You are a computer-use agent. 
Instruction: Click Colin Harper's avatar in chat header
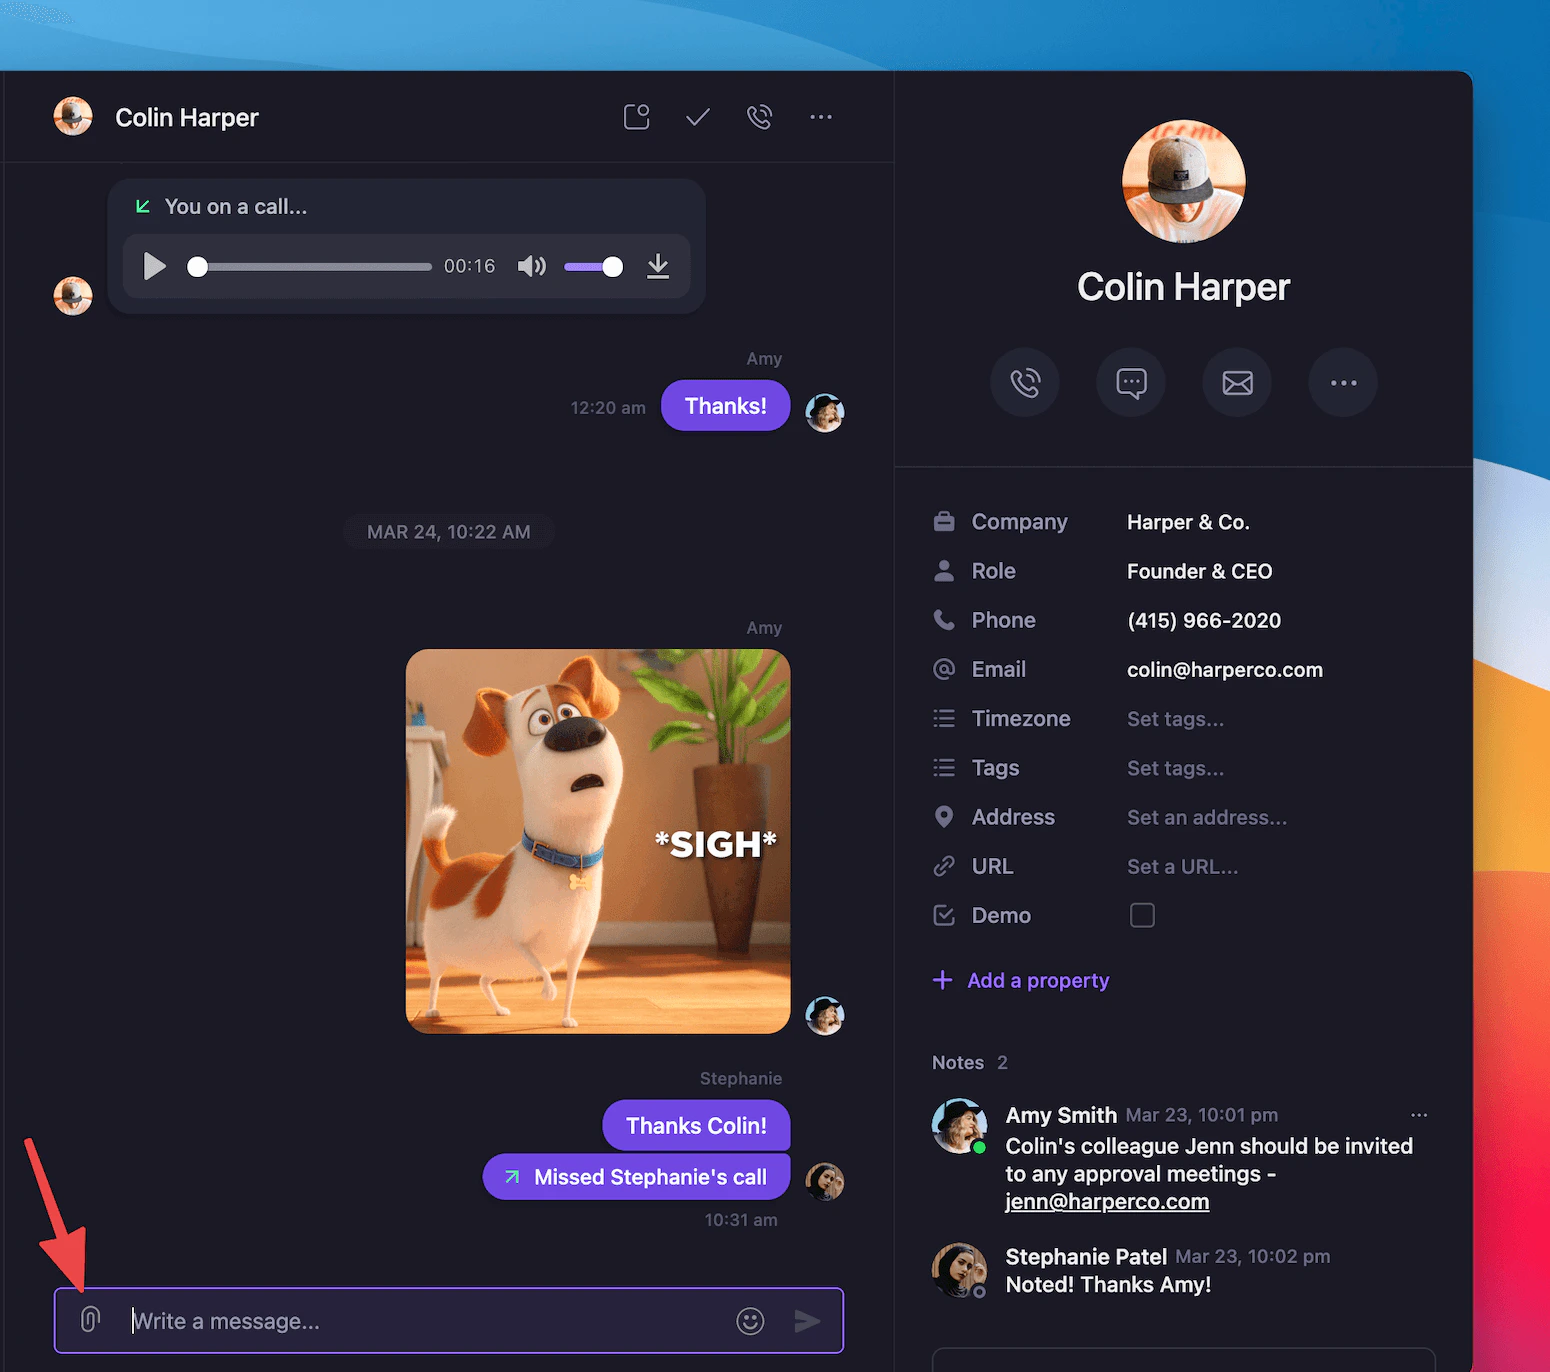click(x=73, y=117)
